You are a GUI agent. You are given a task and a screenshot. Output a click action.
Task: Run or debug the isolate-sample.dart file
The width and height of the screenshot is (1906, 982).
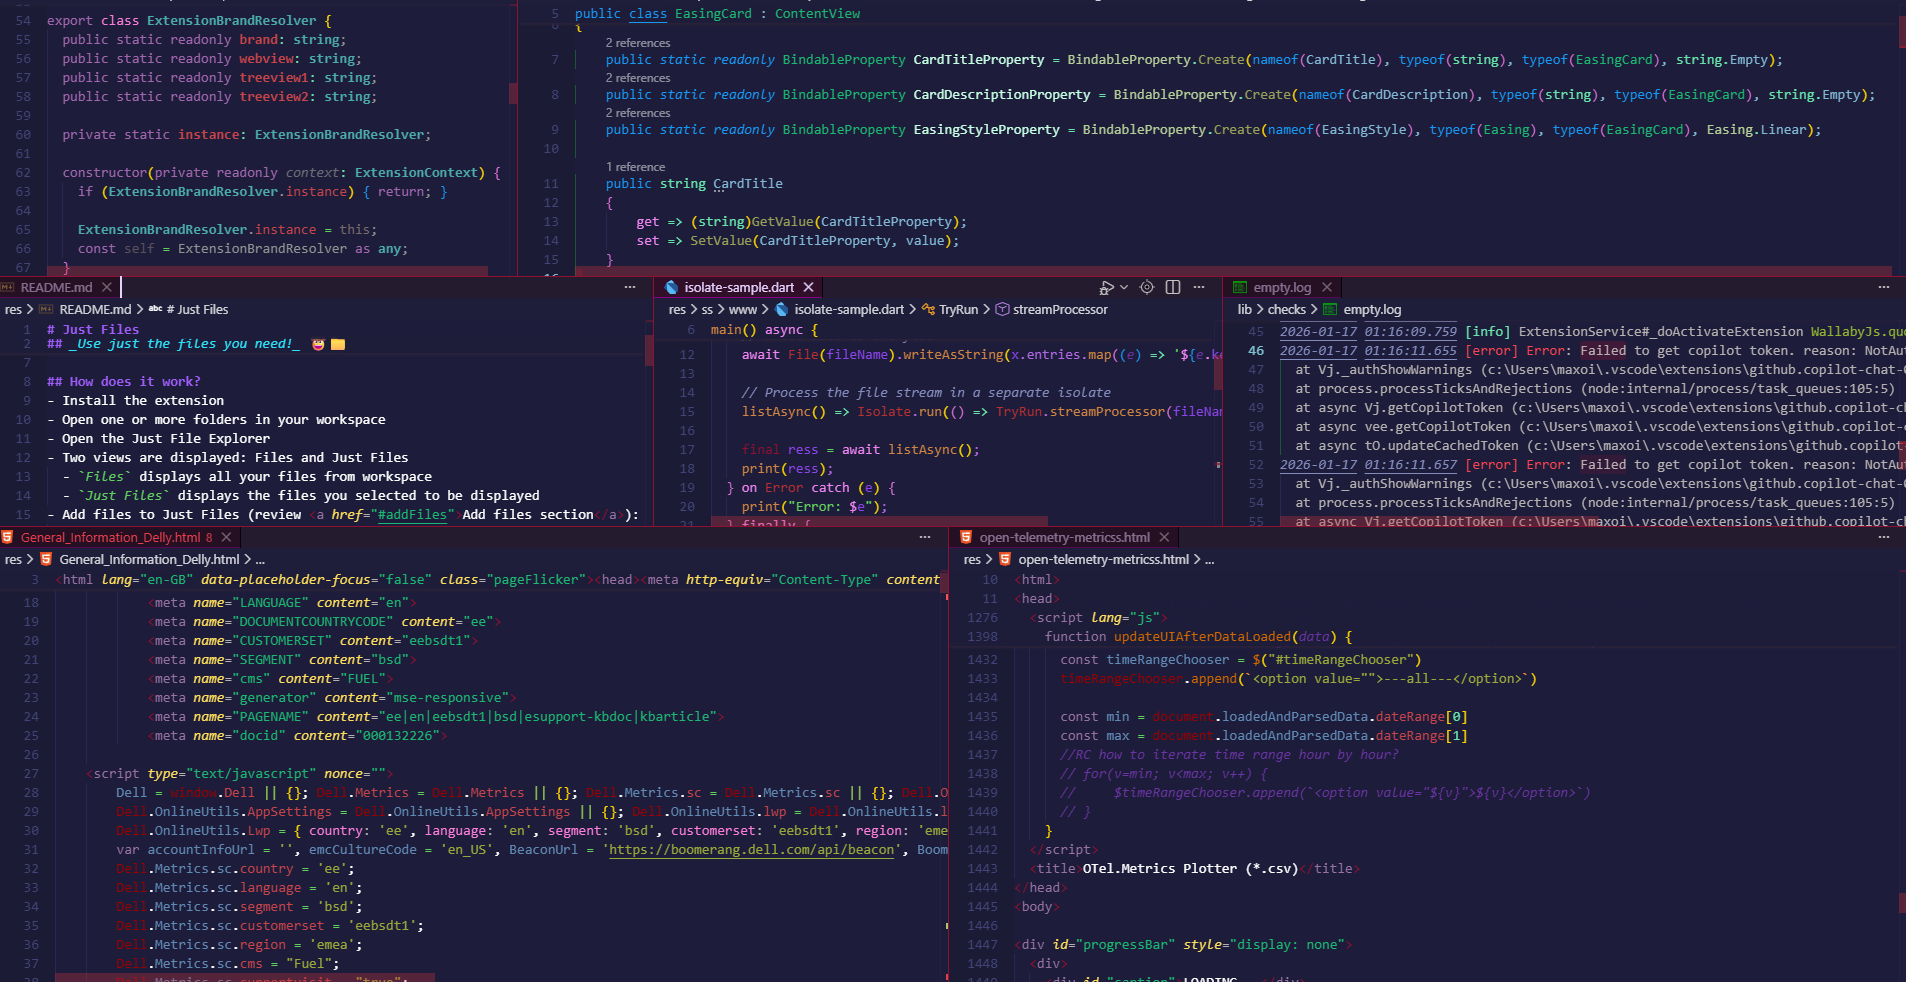point(1106,288)
